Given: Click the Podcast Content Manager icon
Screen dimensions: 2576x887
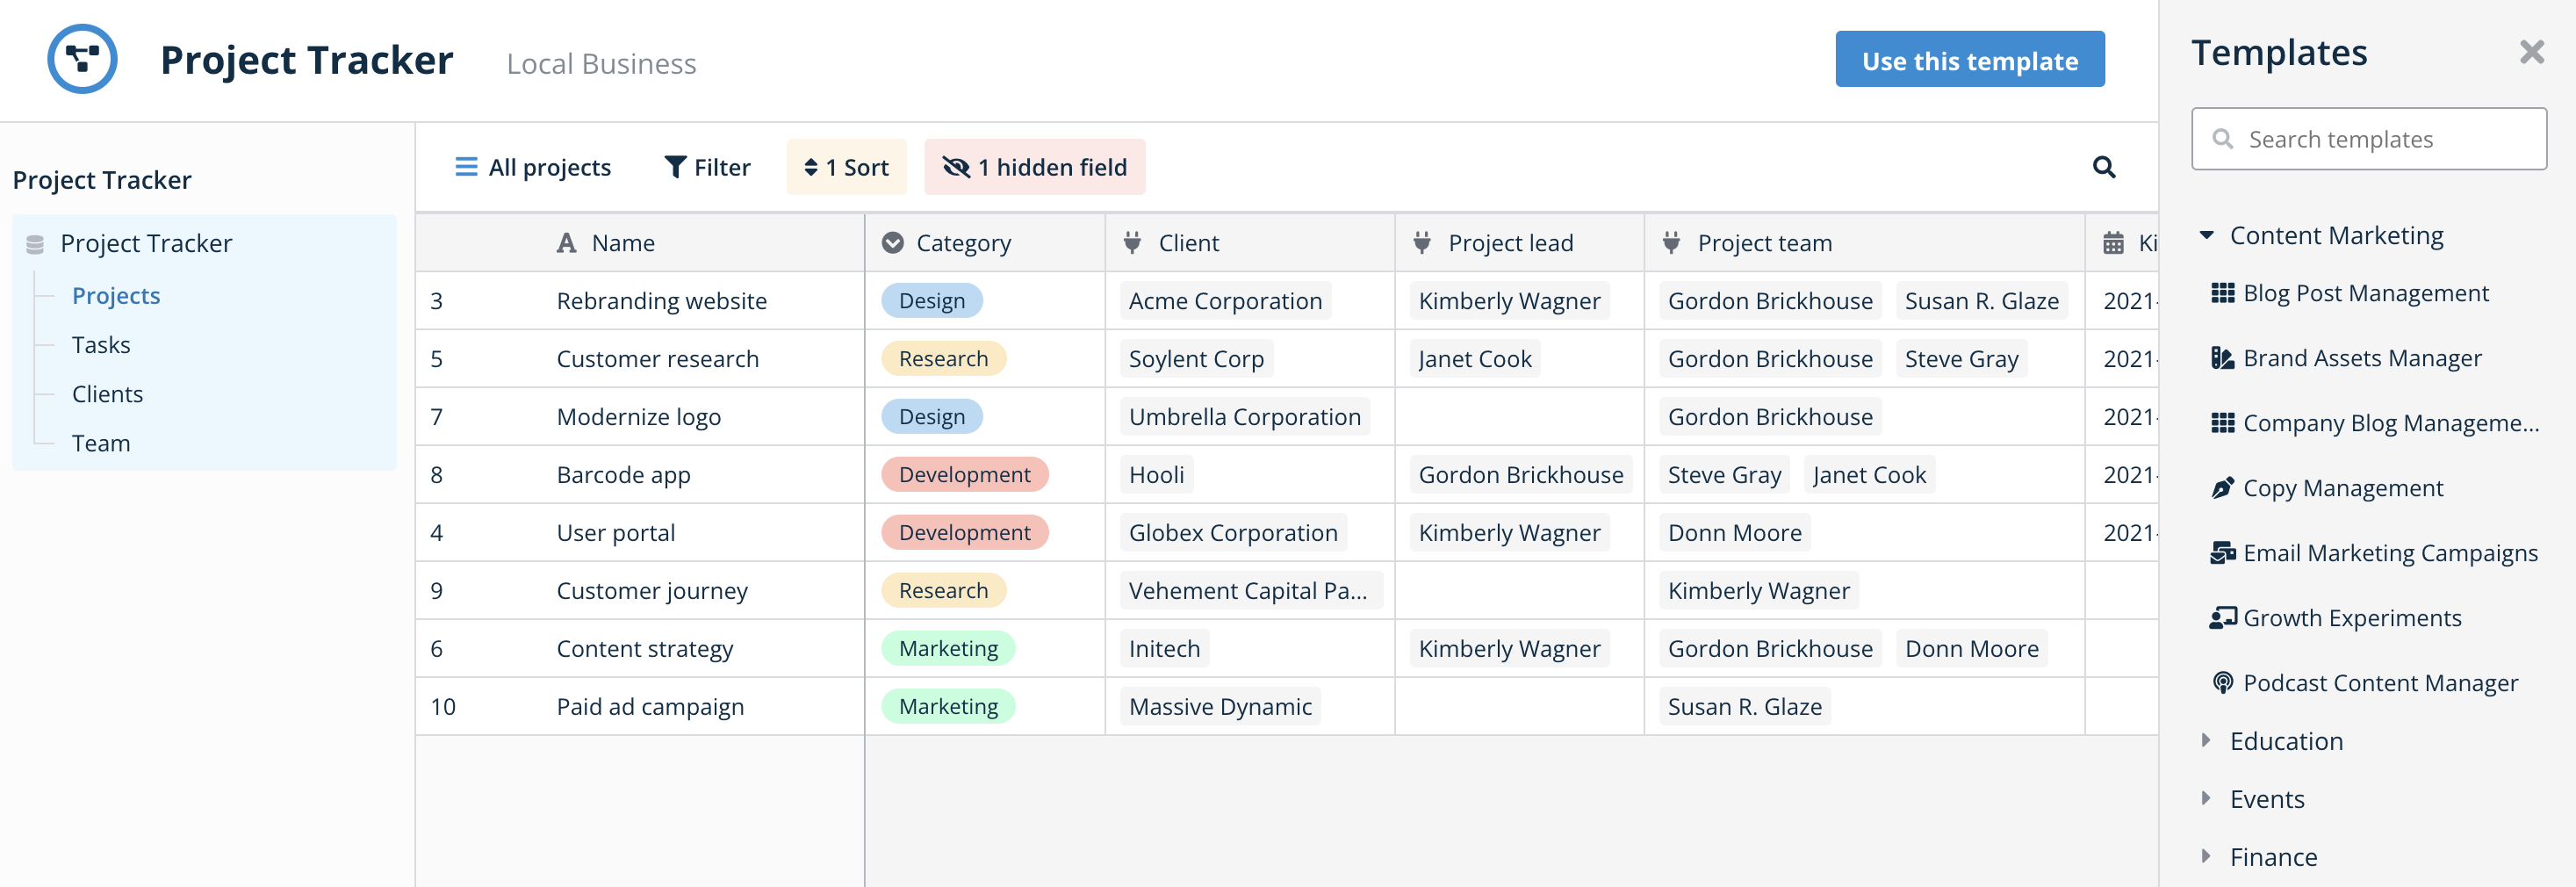Looking at the screenshot, I should 2222,682.
